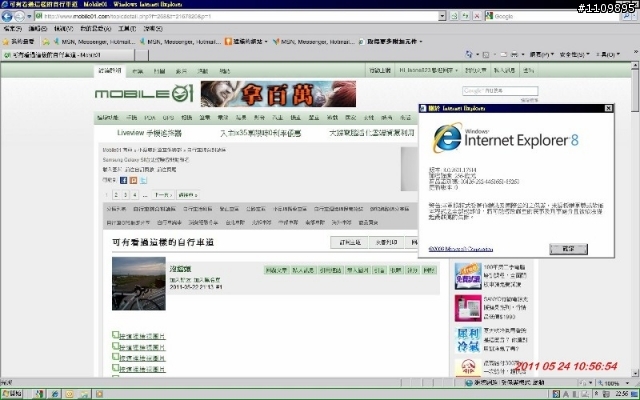
Task: Share the topic via orange Plurk icon
Action: tap(133, 180)
